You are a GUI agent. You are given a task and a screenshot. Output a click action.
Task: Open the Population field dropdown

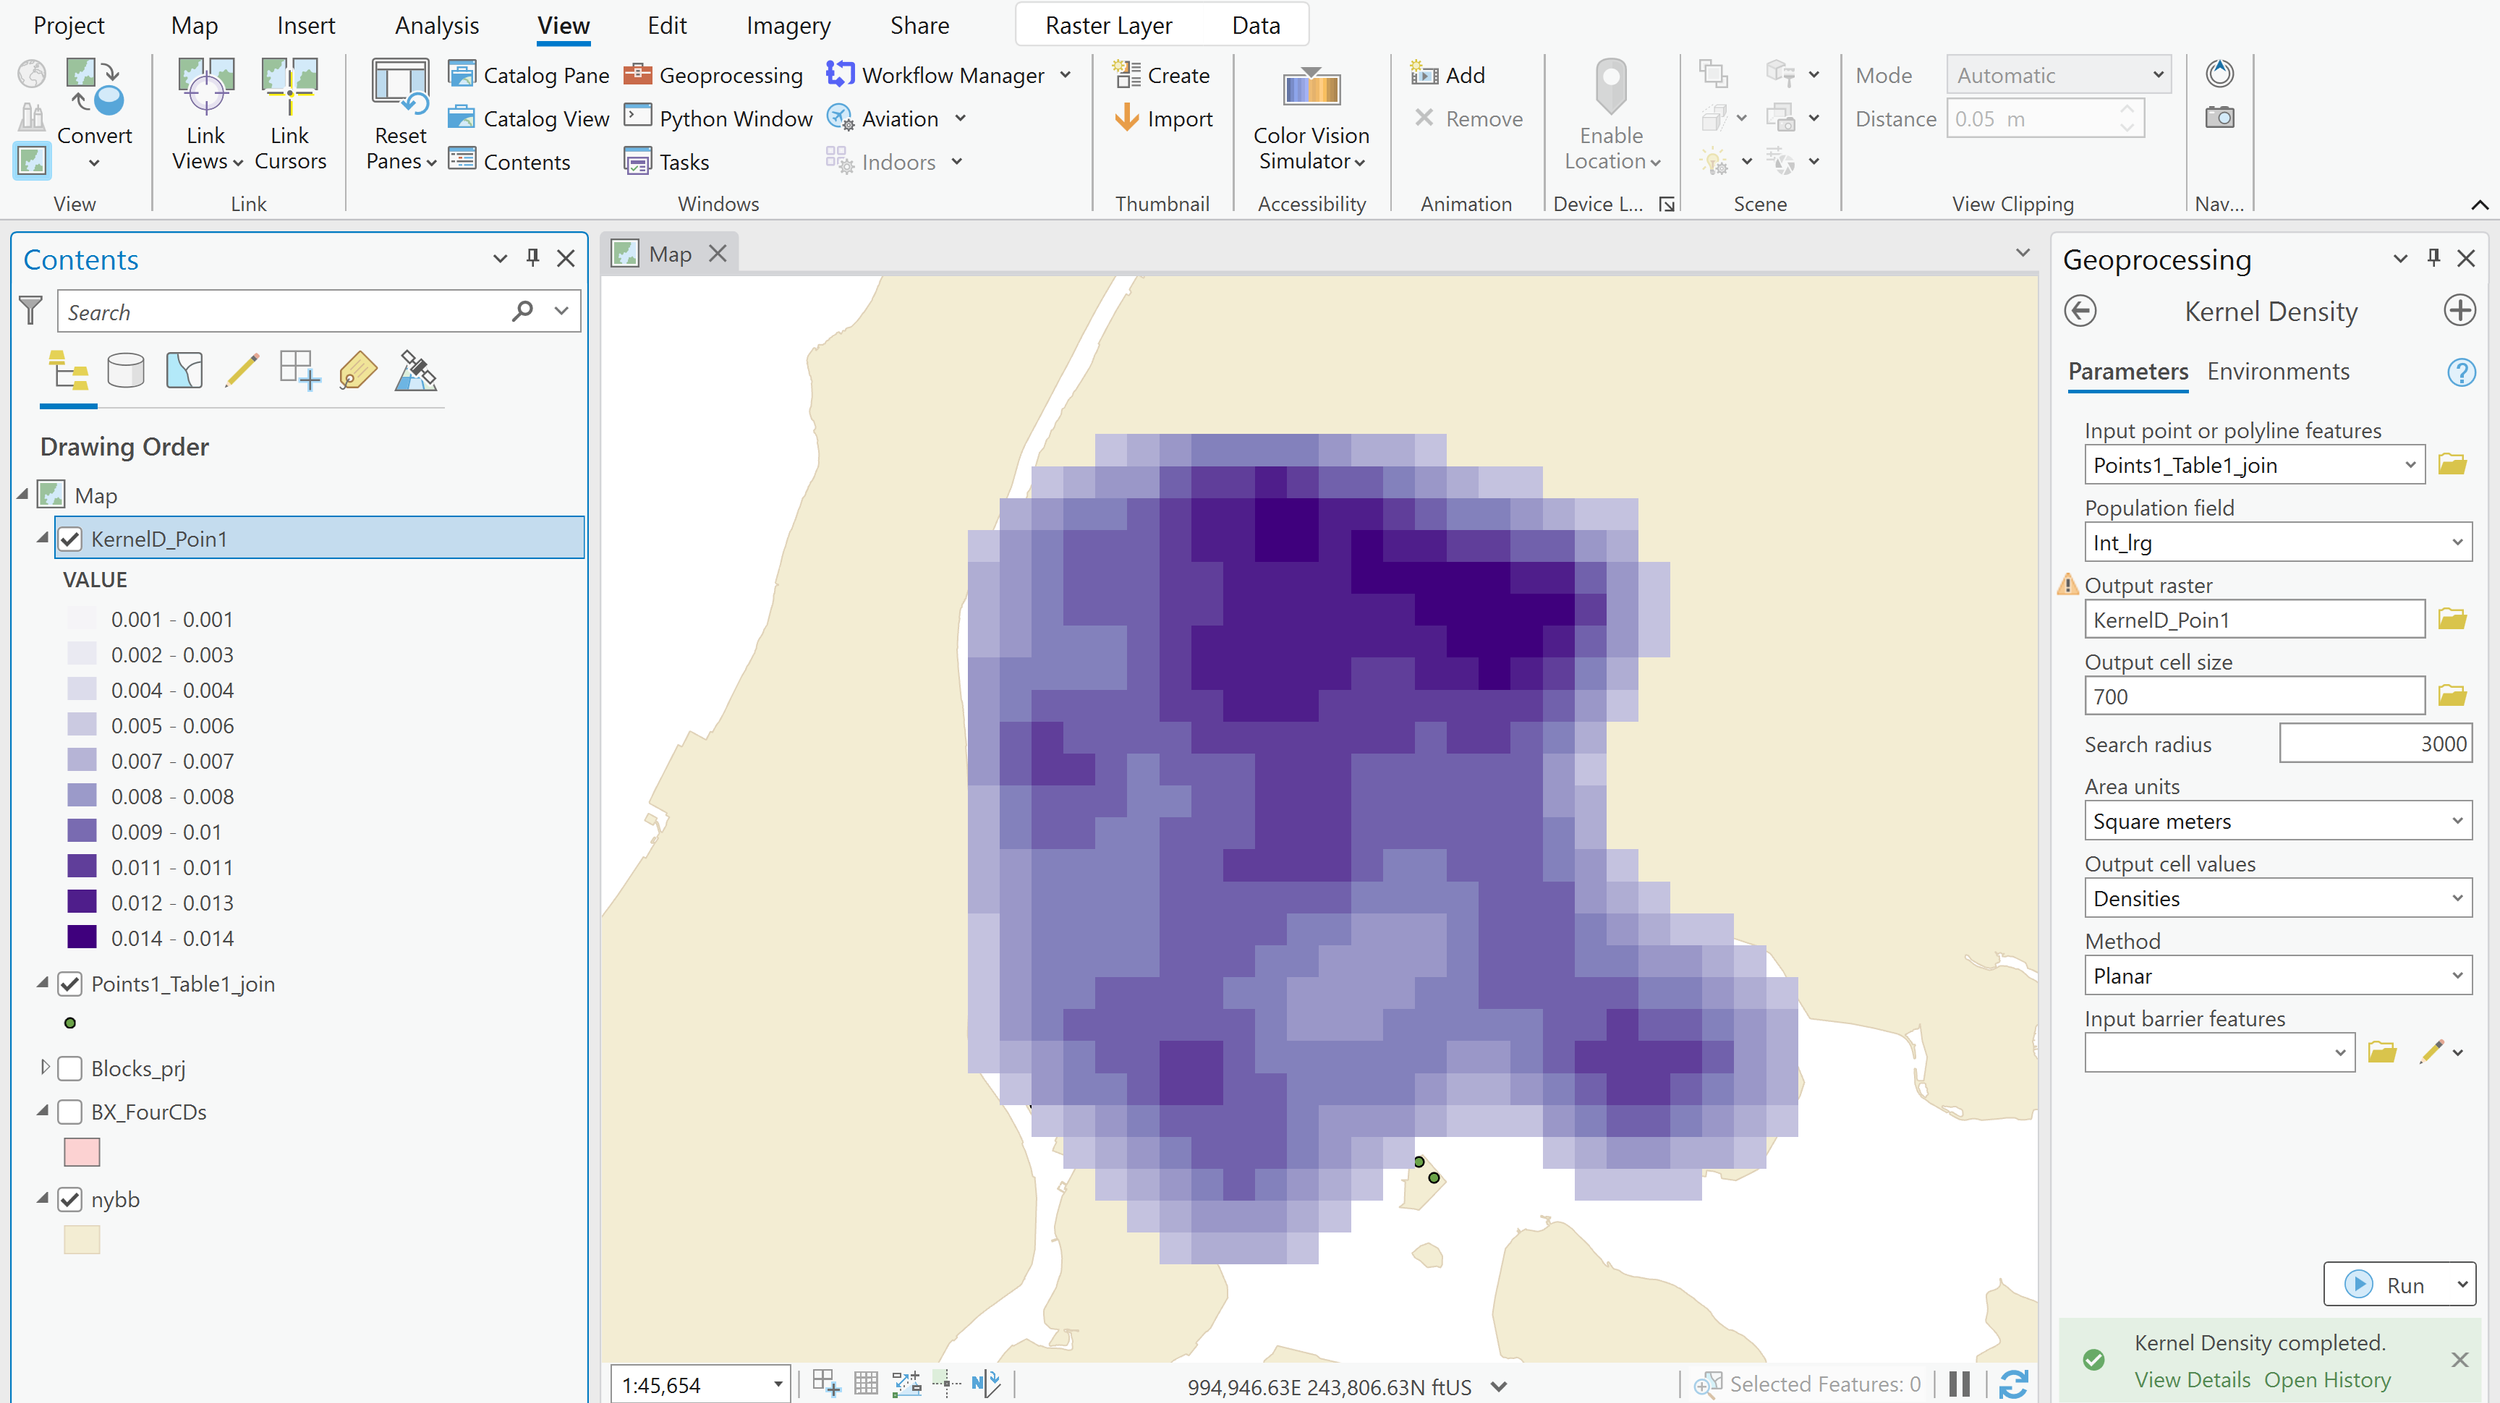coord(2459,542)
